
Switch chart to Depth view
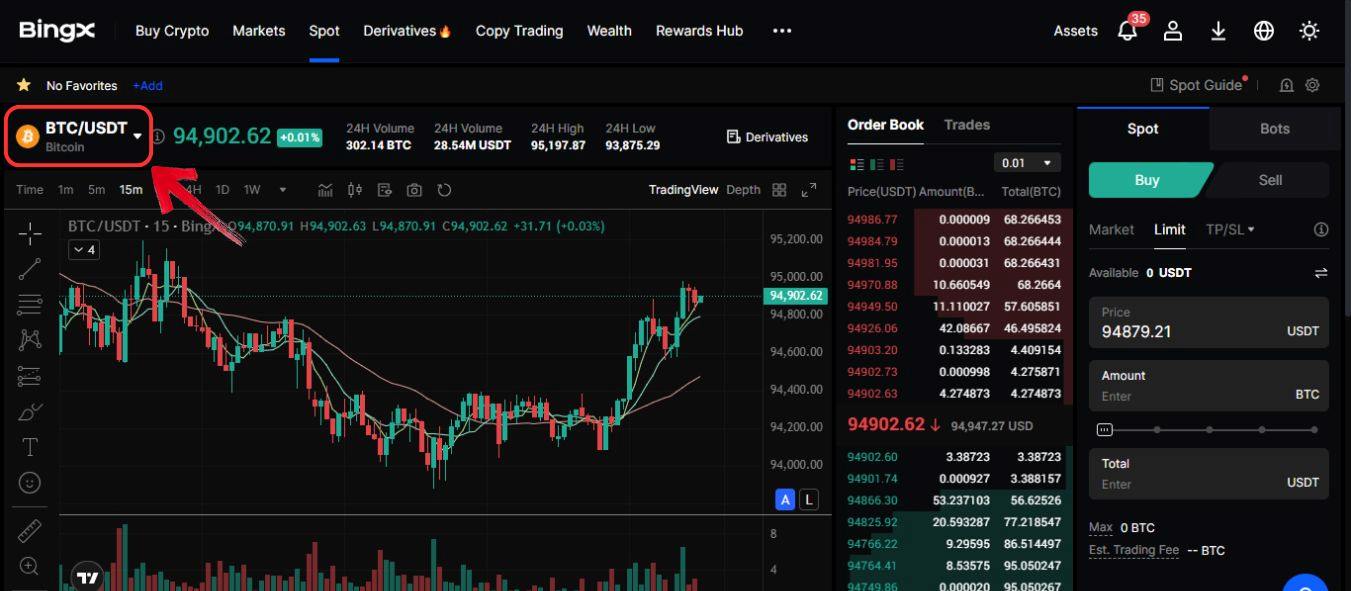743,190
